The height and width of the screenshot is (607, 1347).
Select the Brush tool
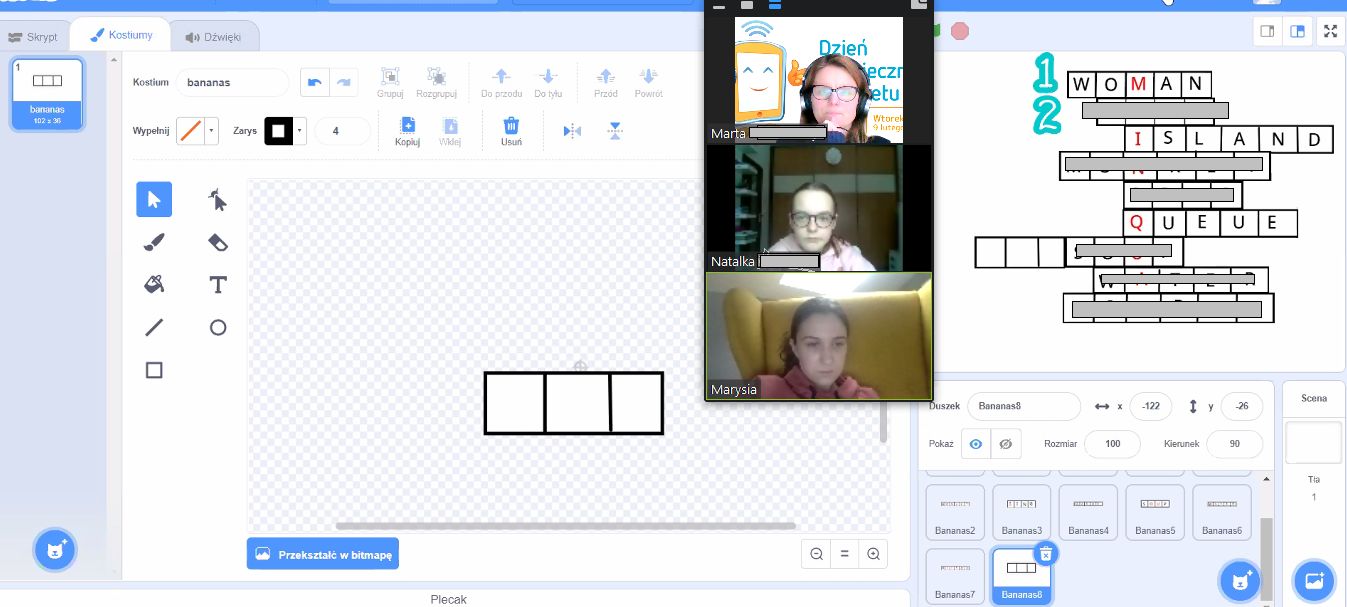coord(154,242)
